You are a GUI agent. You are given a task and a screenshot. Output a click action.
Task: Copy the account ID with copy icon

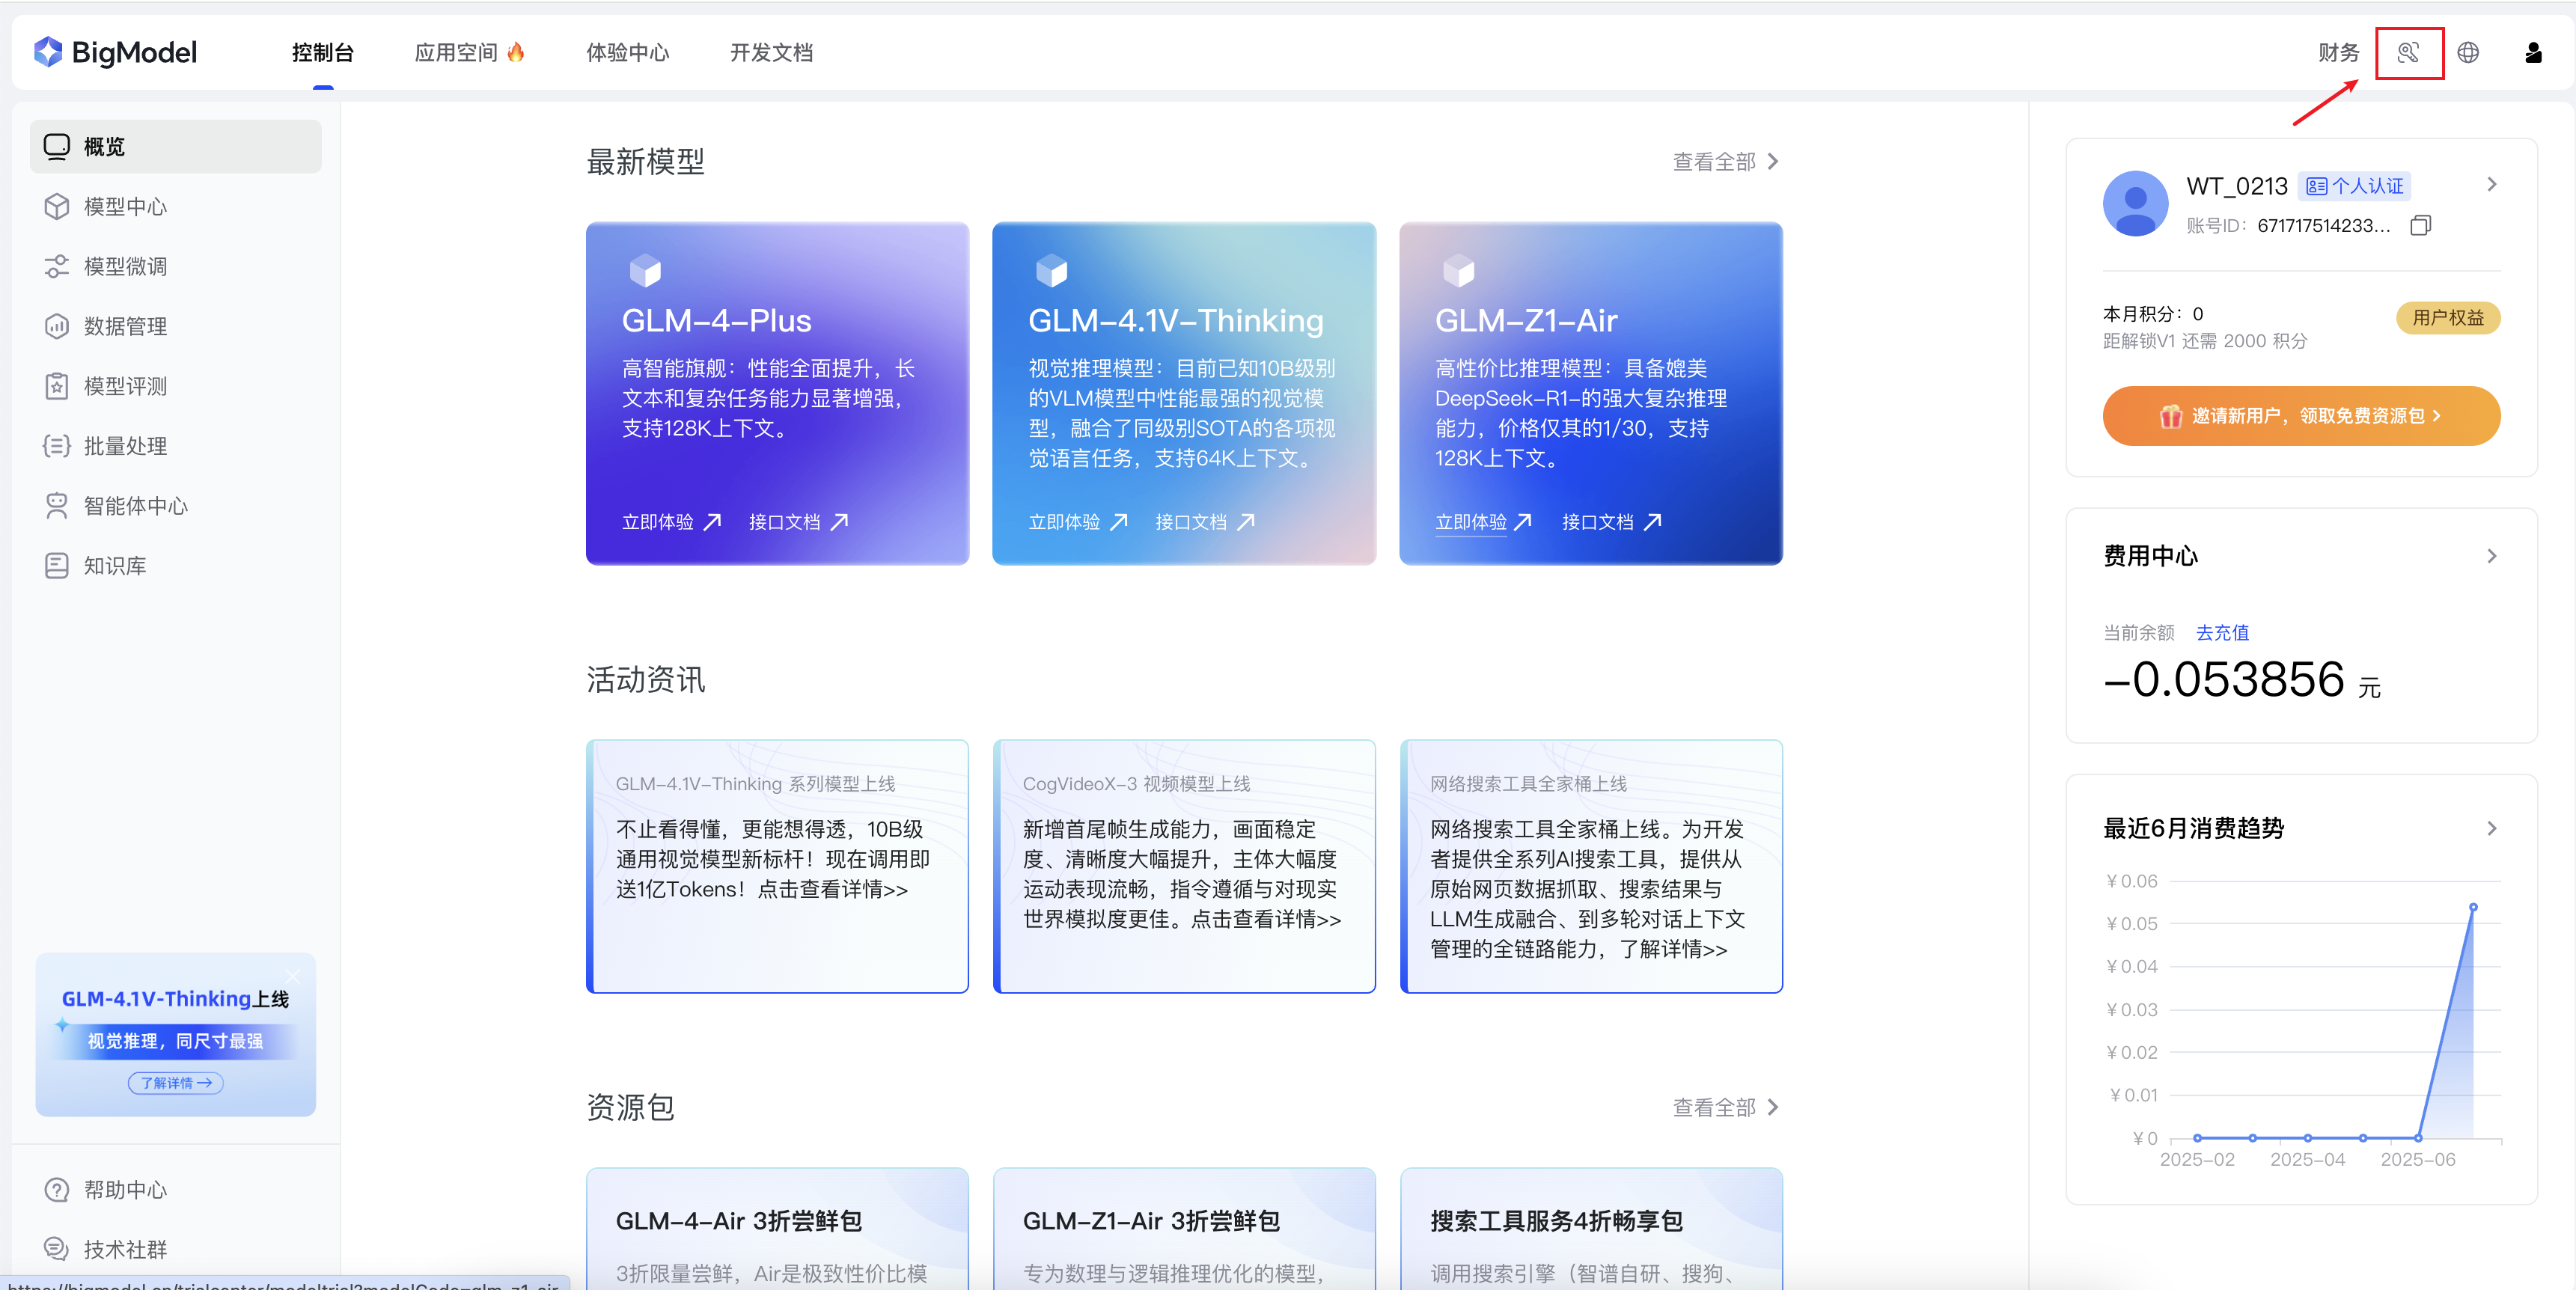click(2420, 225)
